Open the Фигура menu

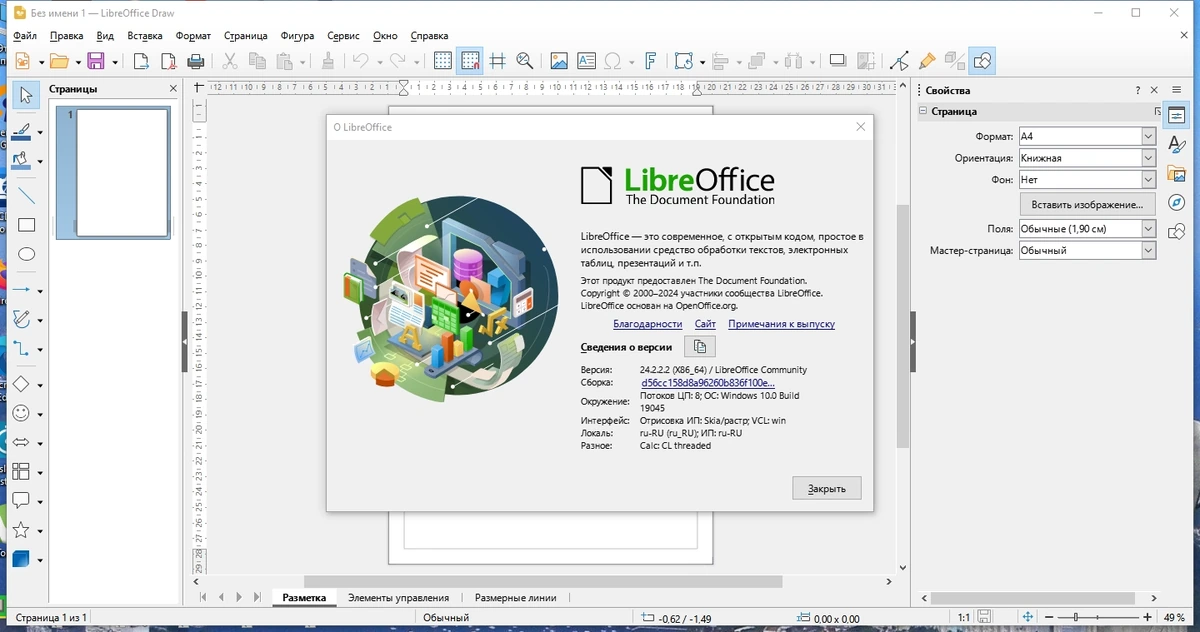pyautogui.click(x=297, y=36)
